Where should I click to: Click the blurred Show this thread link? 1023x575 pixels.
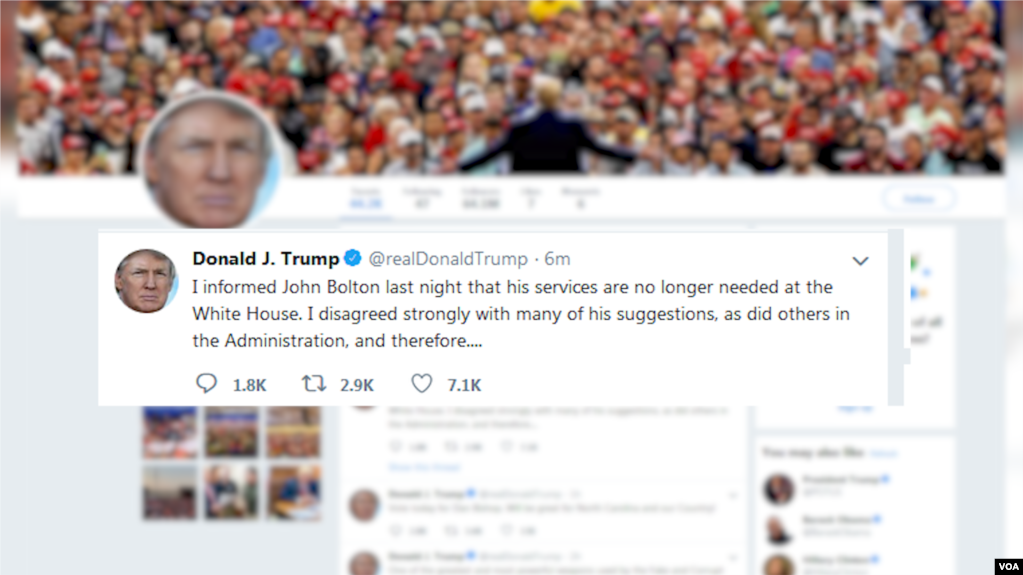pyautogui.click(x=425, y=467)
